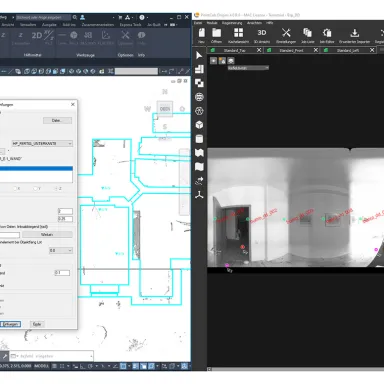Image resolution: width=384 pixels, height=384 pixels.
Task: Click the user account icon in CAD title bar
Action: pos(82,17)
